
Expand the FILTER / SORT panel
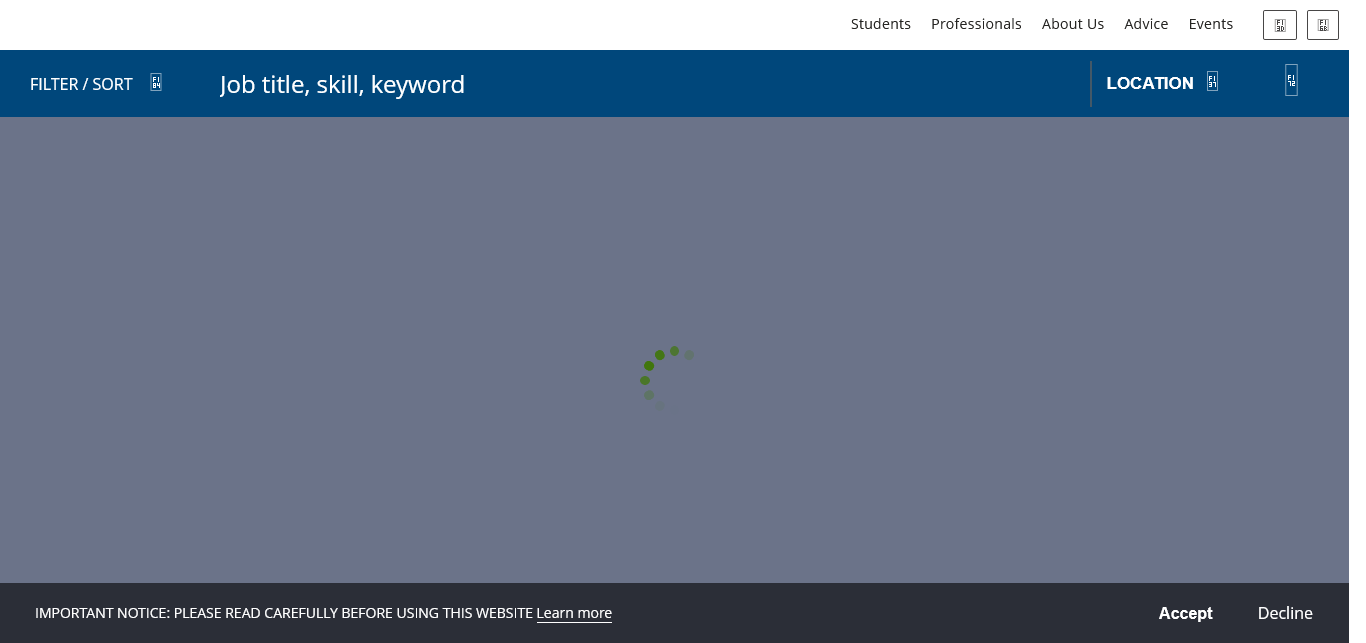point(81,84)
